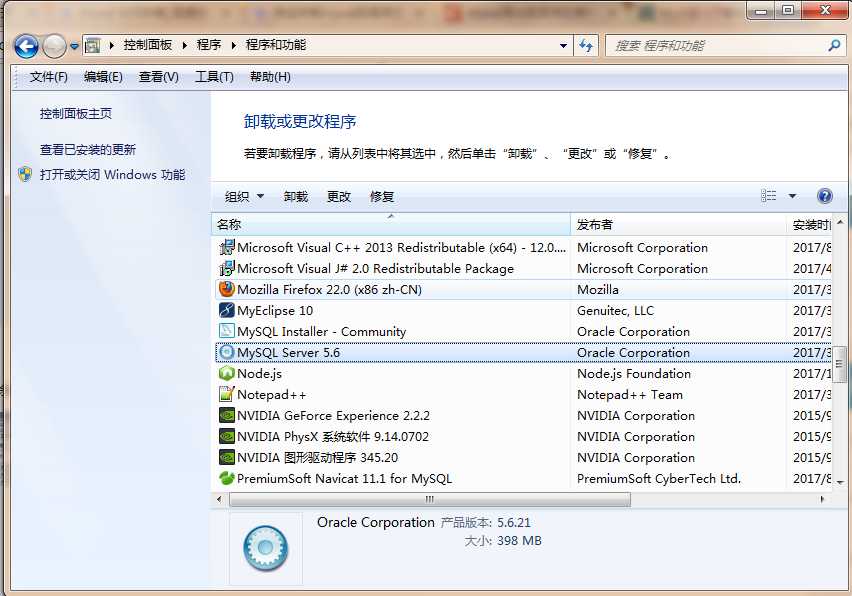The image size is (852, 596).
Task: Click the vertical scrollbar down arrow
Action: (x=840, y=481)
